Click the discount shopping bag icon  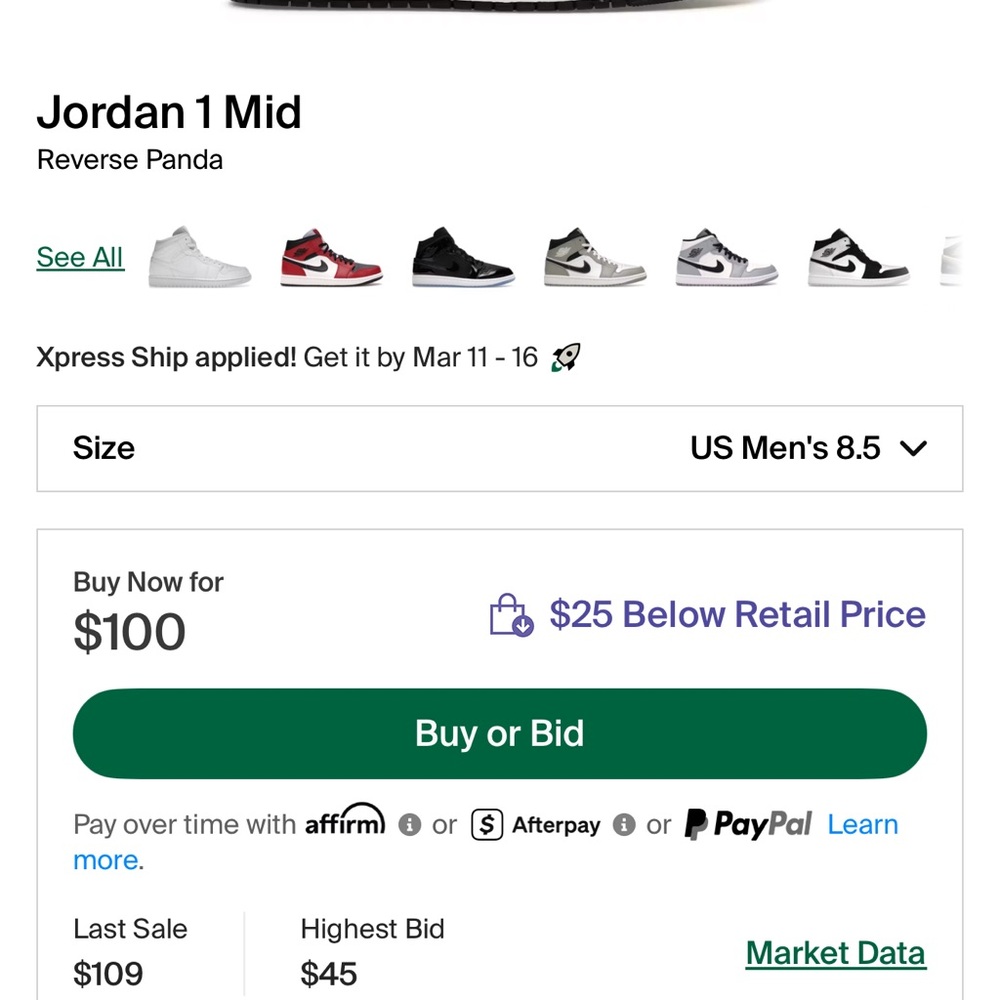(510, 615)
